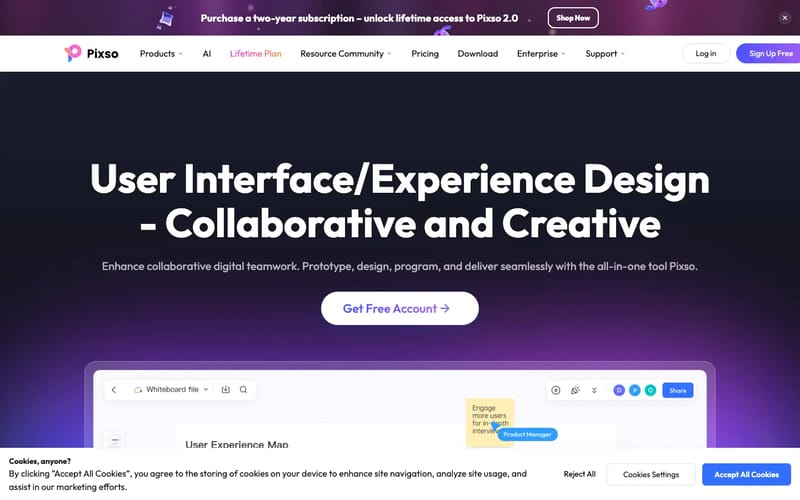The height and width of the screenshot is (500, 800).
Task: Click the Product Manager cursor label
Action: point(527,435)
